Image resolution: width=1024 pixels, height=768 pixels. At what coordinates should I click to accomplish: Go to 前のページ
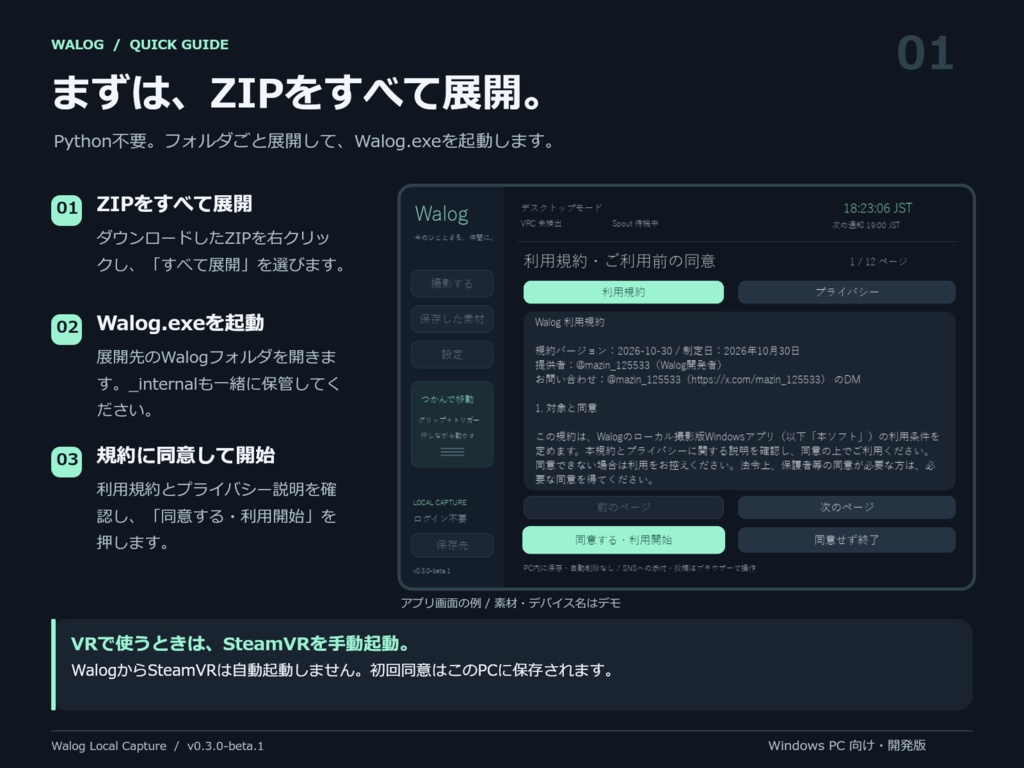[x=624, y=507]
